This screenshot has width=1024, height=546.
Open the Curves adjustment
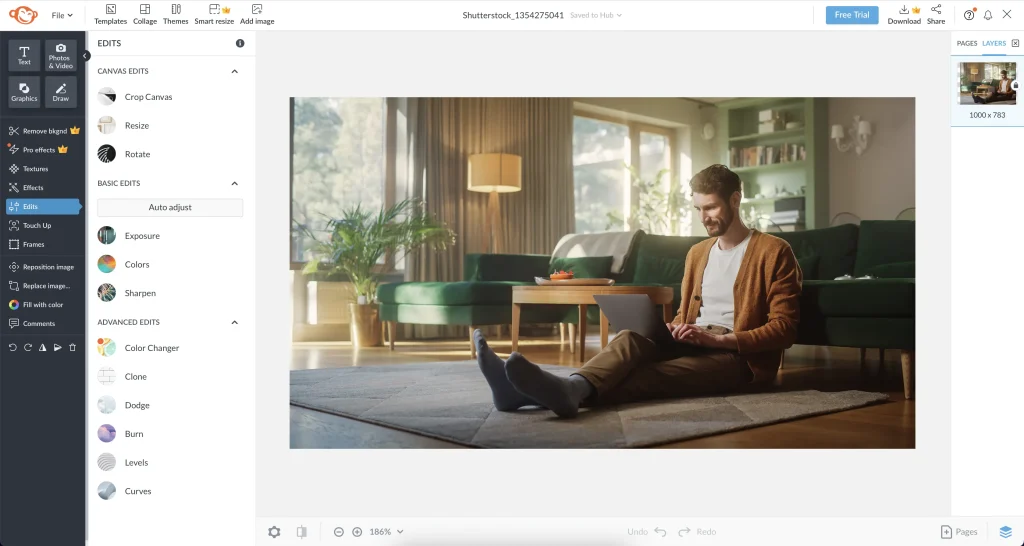[x=137, y=491]
